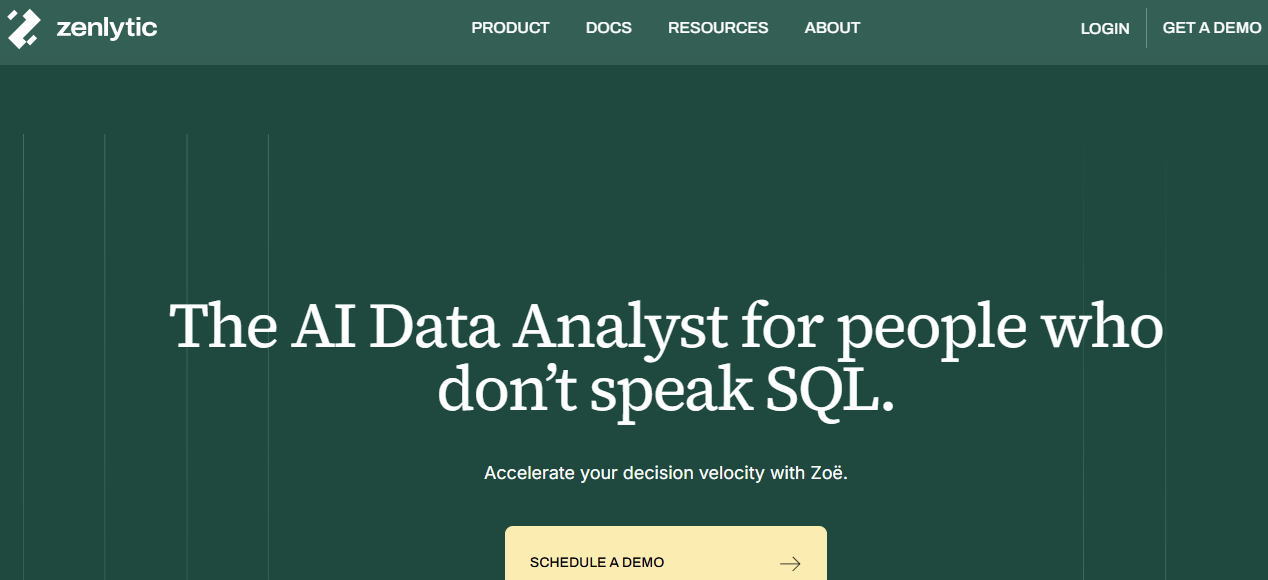The width and height of the screenshot is (1268, 580).
Task: Expand the RESOURCES navigation dropdown
Action: coord(718,28)
